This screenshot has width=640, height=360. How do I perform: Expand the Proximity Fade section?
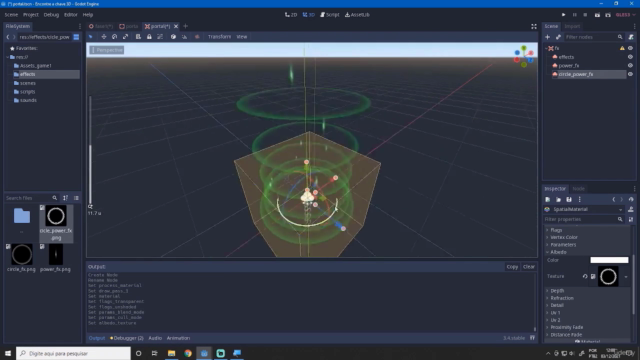pyautogui.click(x=567, y=327)
